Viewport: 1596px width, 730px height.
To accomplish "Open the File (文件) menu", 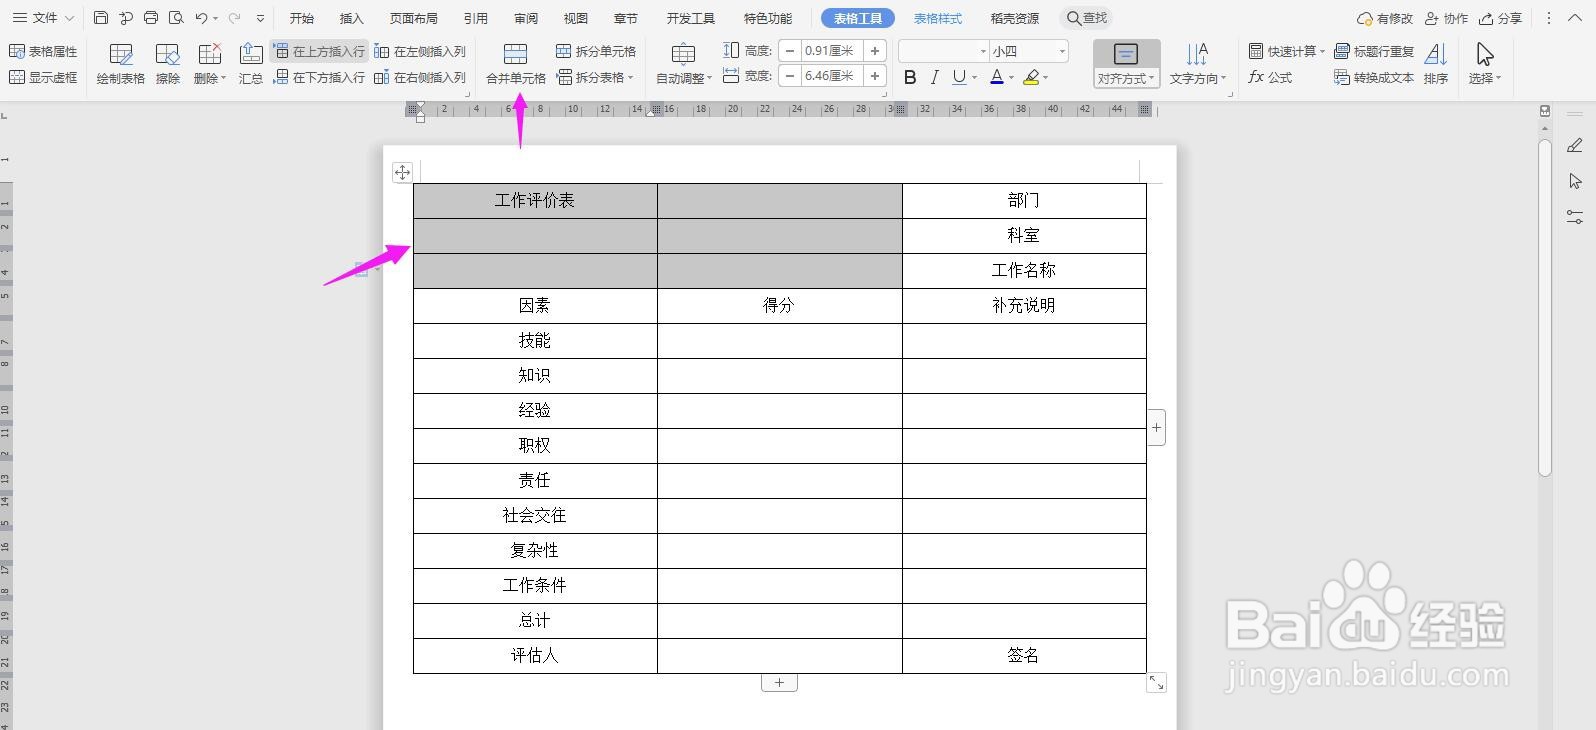I will click(x=42, y=18).
